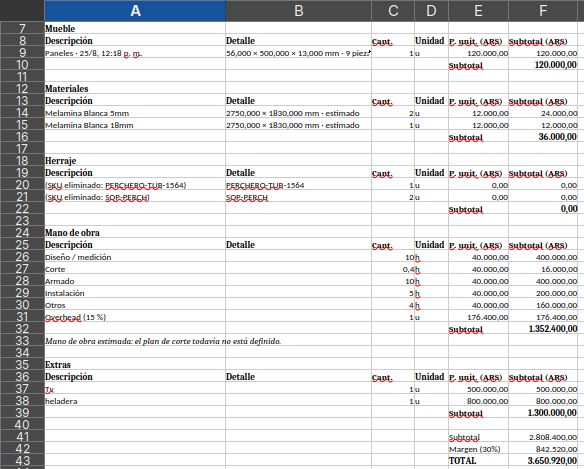584x469 pixels.
Task: Click the Mano de obra subtotal 1.352.400,00
Action: coord(543,329)
